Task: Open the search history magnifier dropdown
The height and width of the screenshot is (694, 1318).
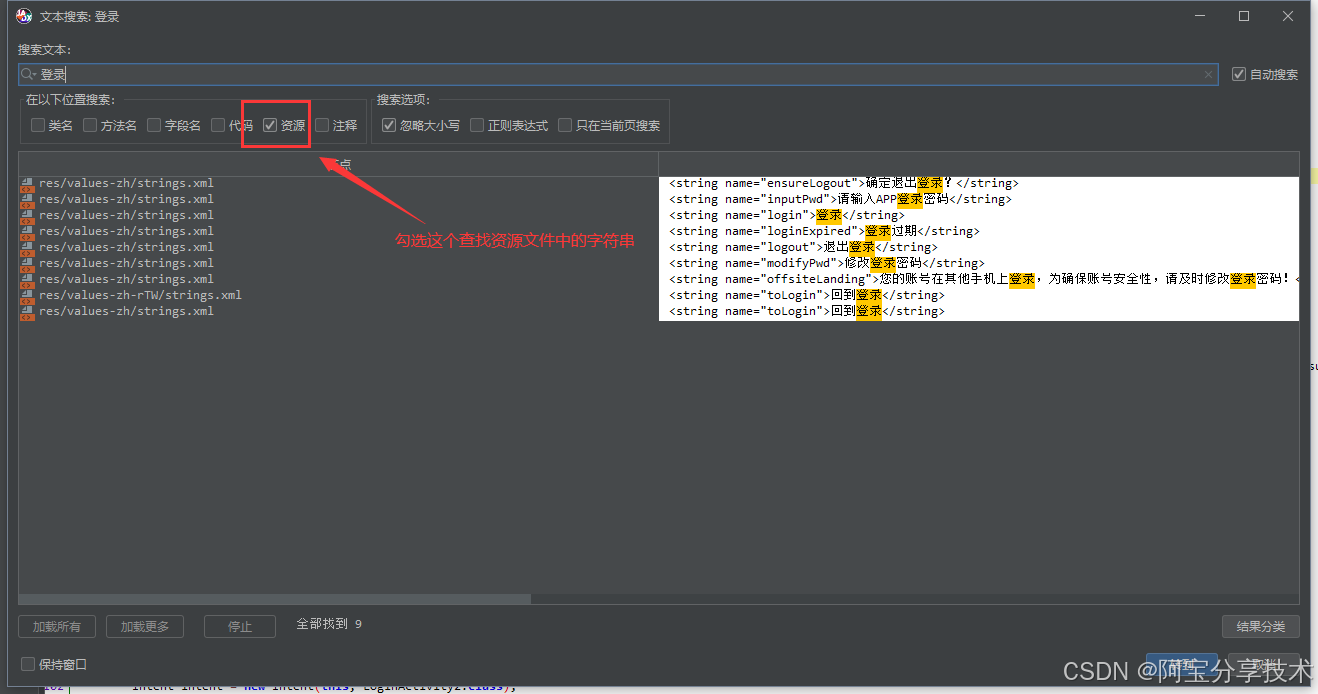Action: pos(29,74)
